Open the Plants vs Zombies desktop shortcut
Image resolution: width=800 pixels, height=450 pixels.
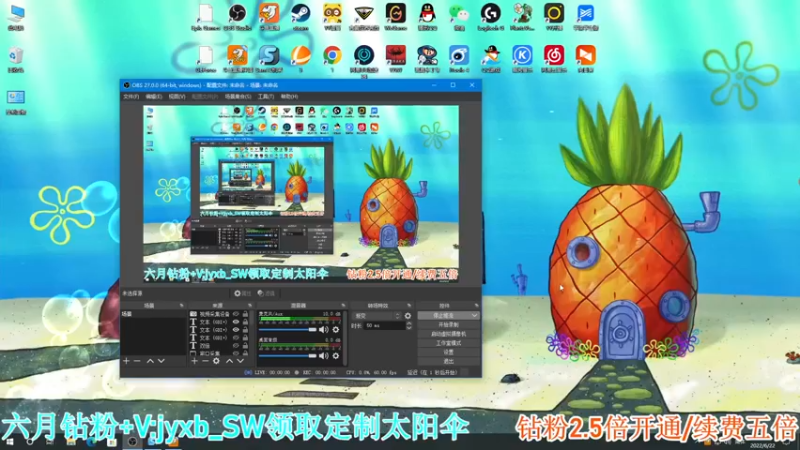[522, 17]
